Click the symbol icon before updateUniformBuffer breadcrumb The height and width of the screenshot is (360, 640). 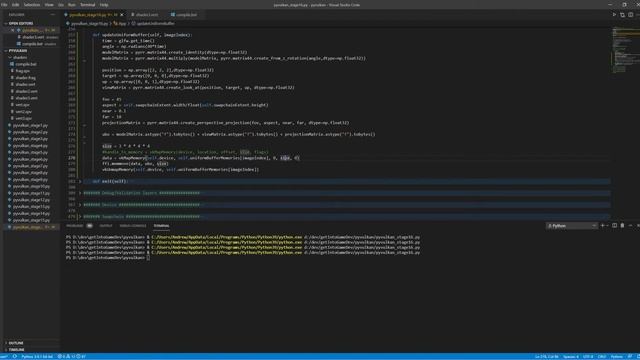(x=133, y=24)
